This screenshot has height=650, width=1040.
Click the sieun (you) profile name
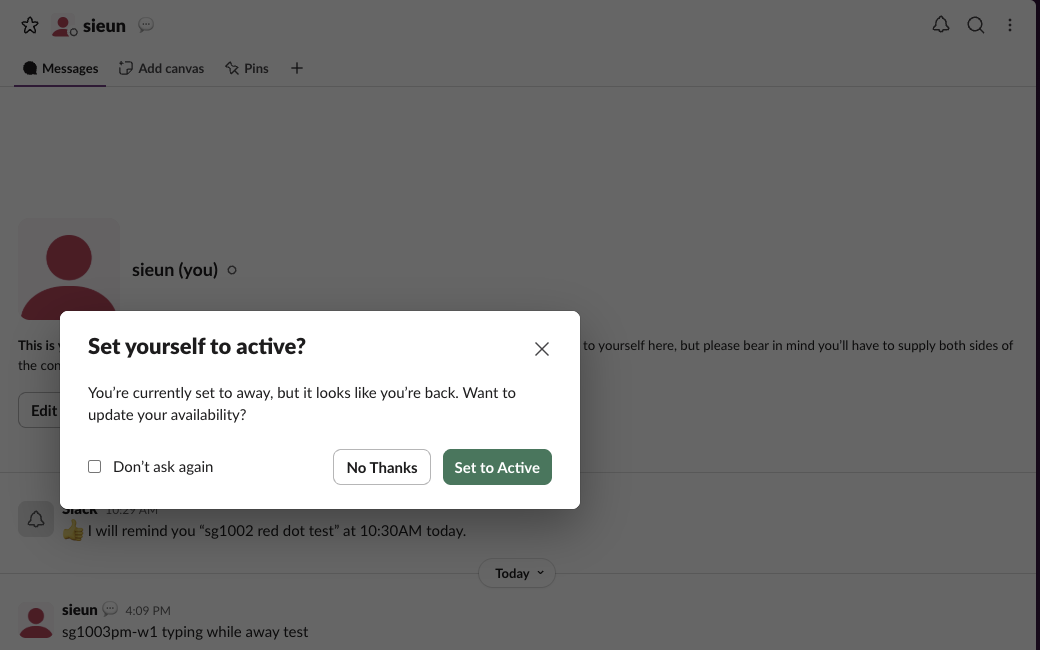click(x=175, y=270)
